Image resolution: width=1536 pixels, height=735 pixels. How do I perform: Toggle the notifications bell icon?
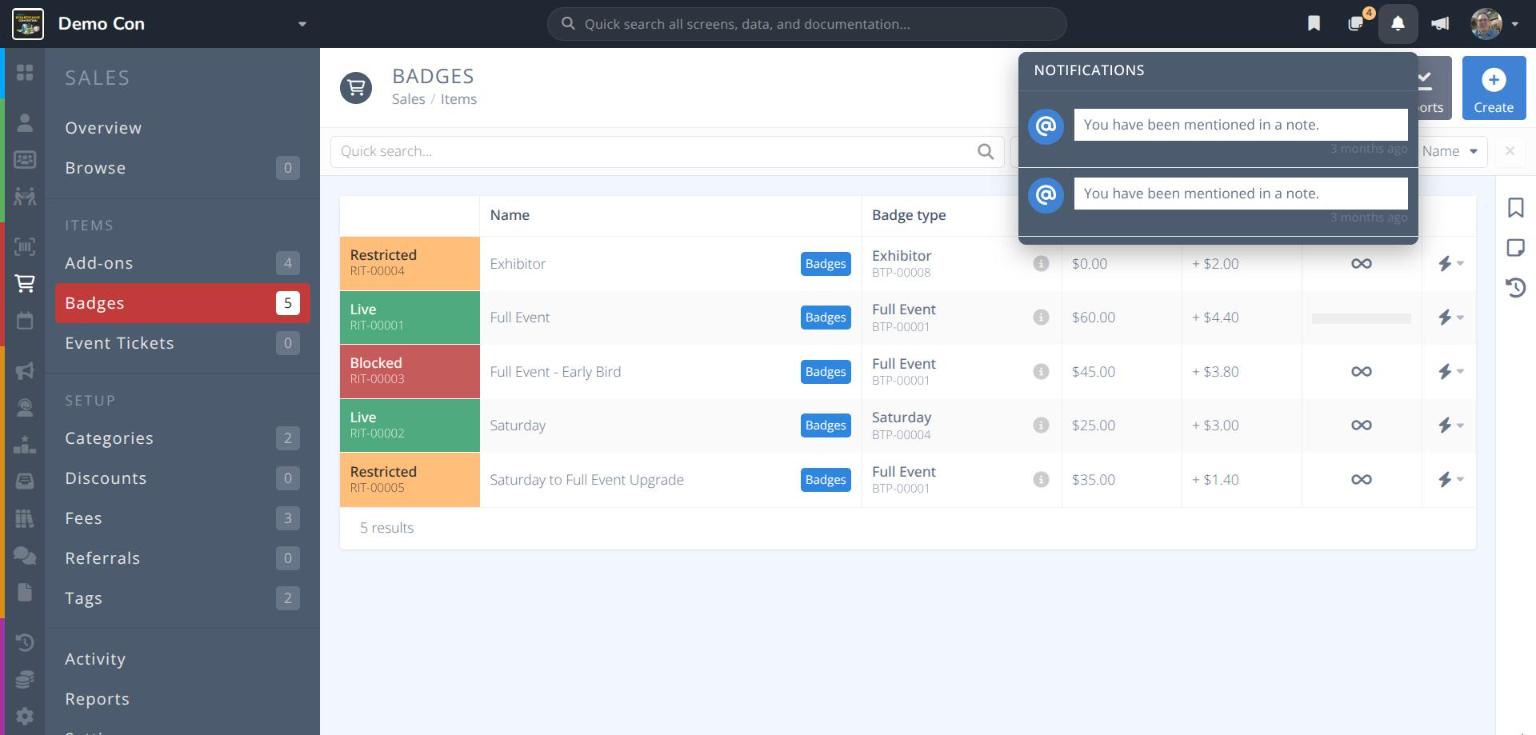coord(1398,23)
